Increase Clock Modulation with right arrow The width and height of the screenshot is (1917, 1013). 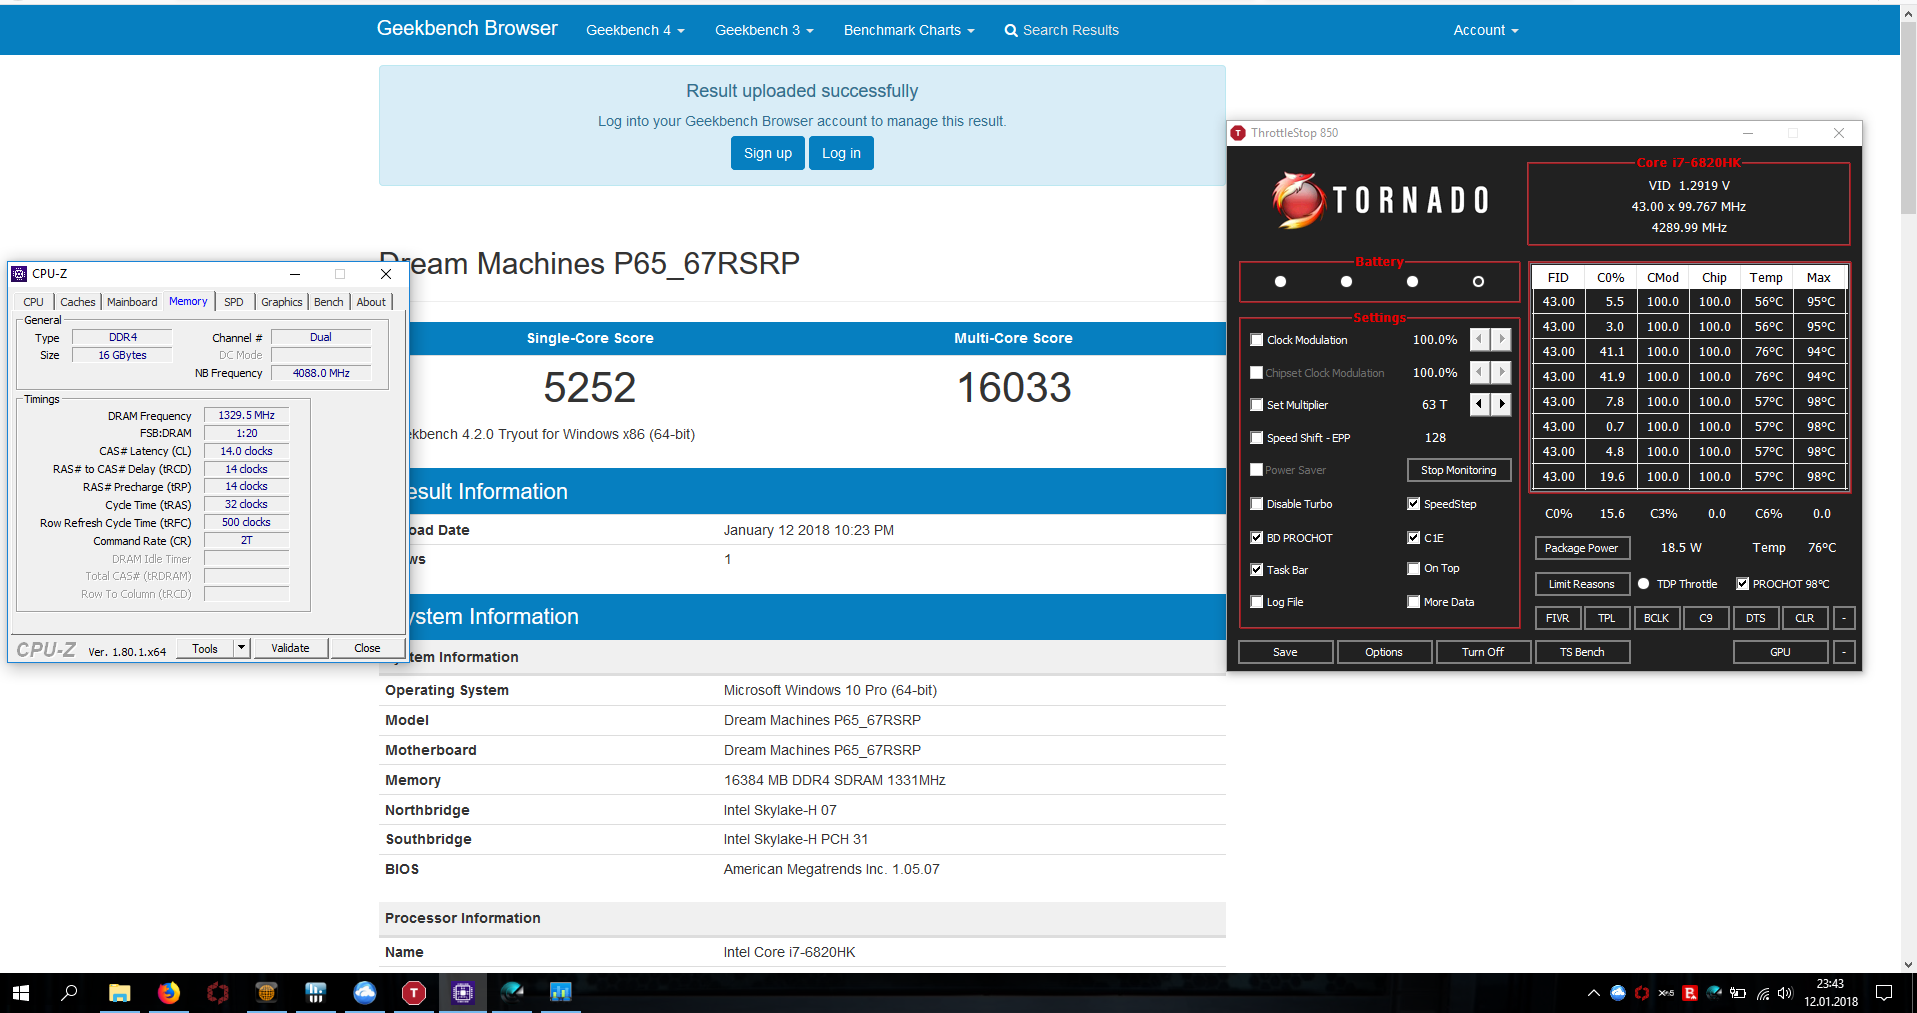coord(1501,340)
